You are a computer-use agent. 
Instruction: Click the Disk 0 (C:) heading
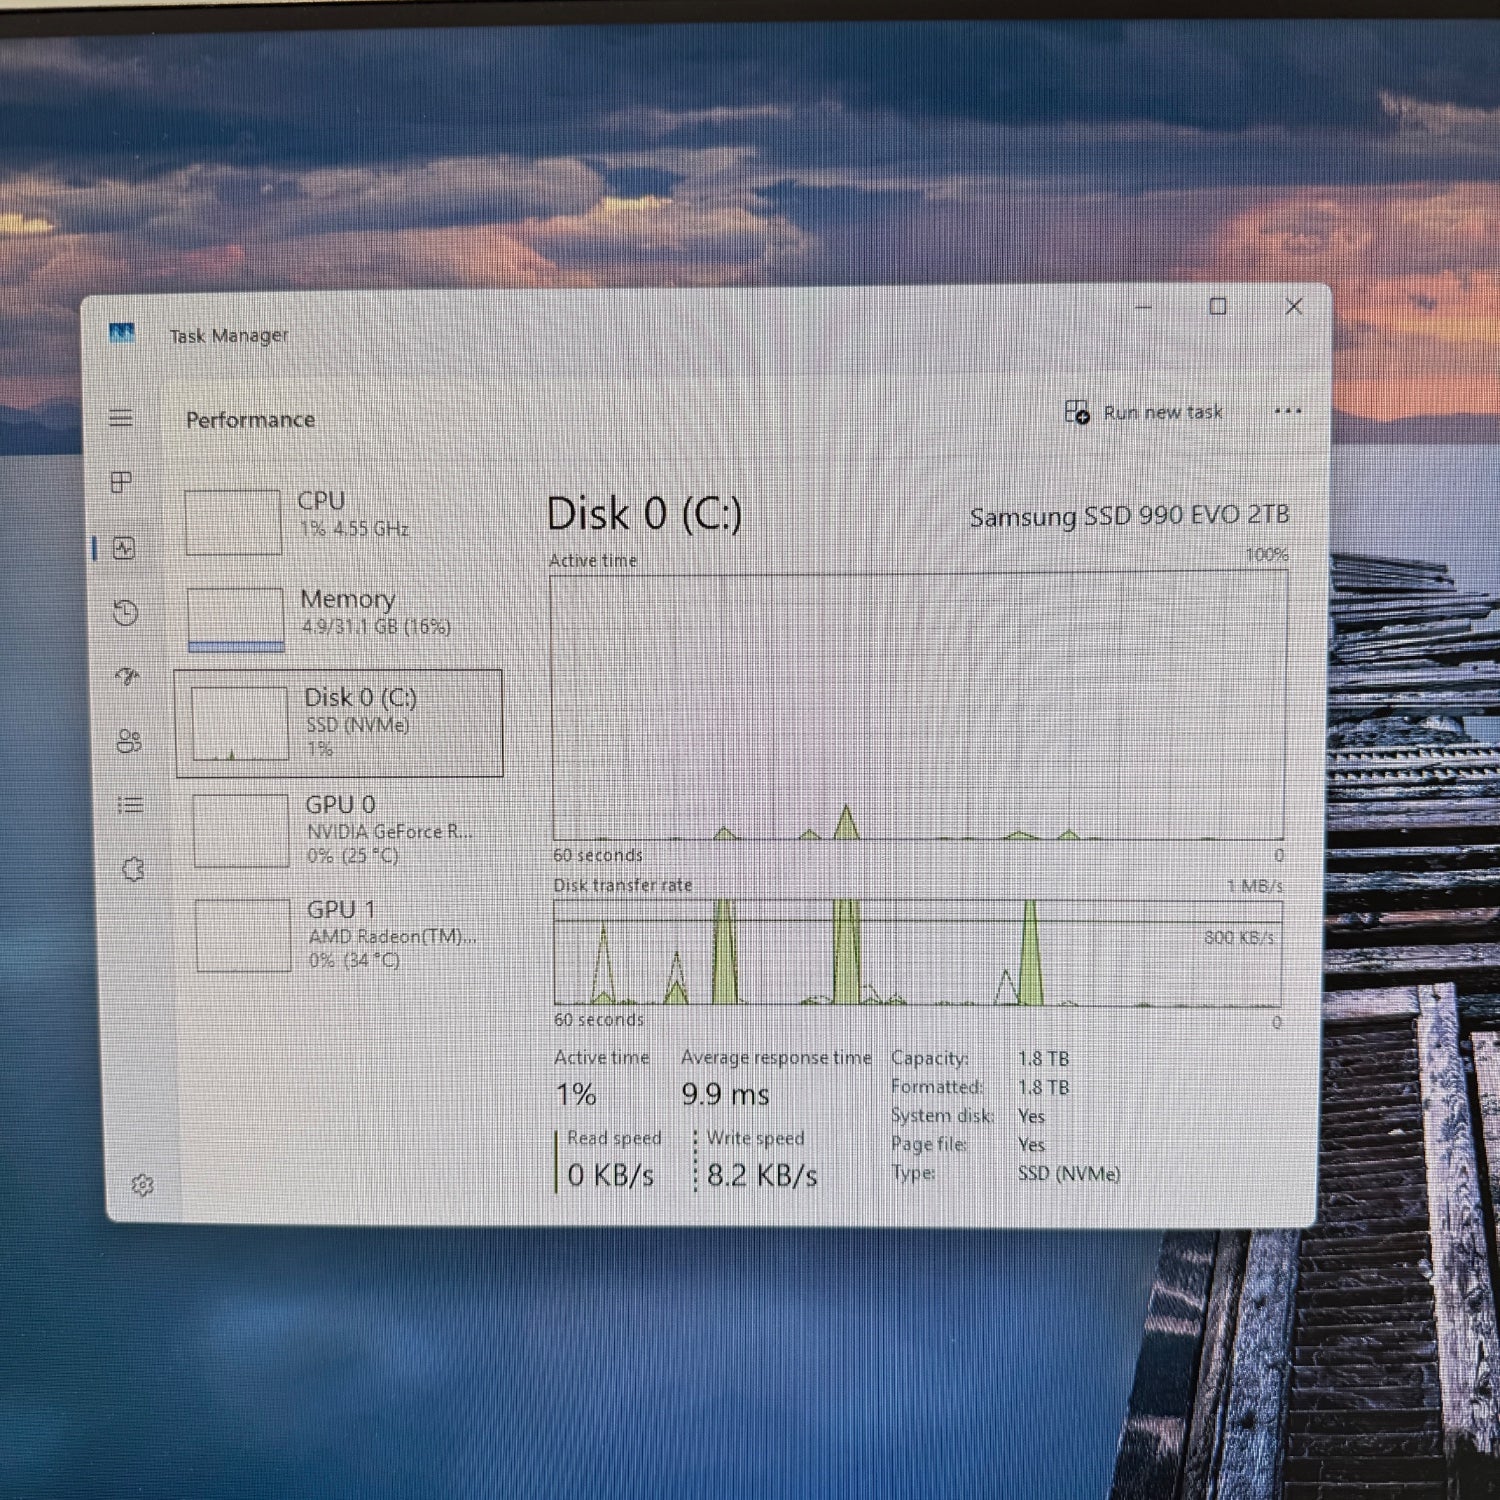[x=645, y=514]
